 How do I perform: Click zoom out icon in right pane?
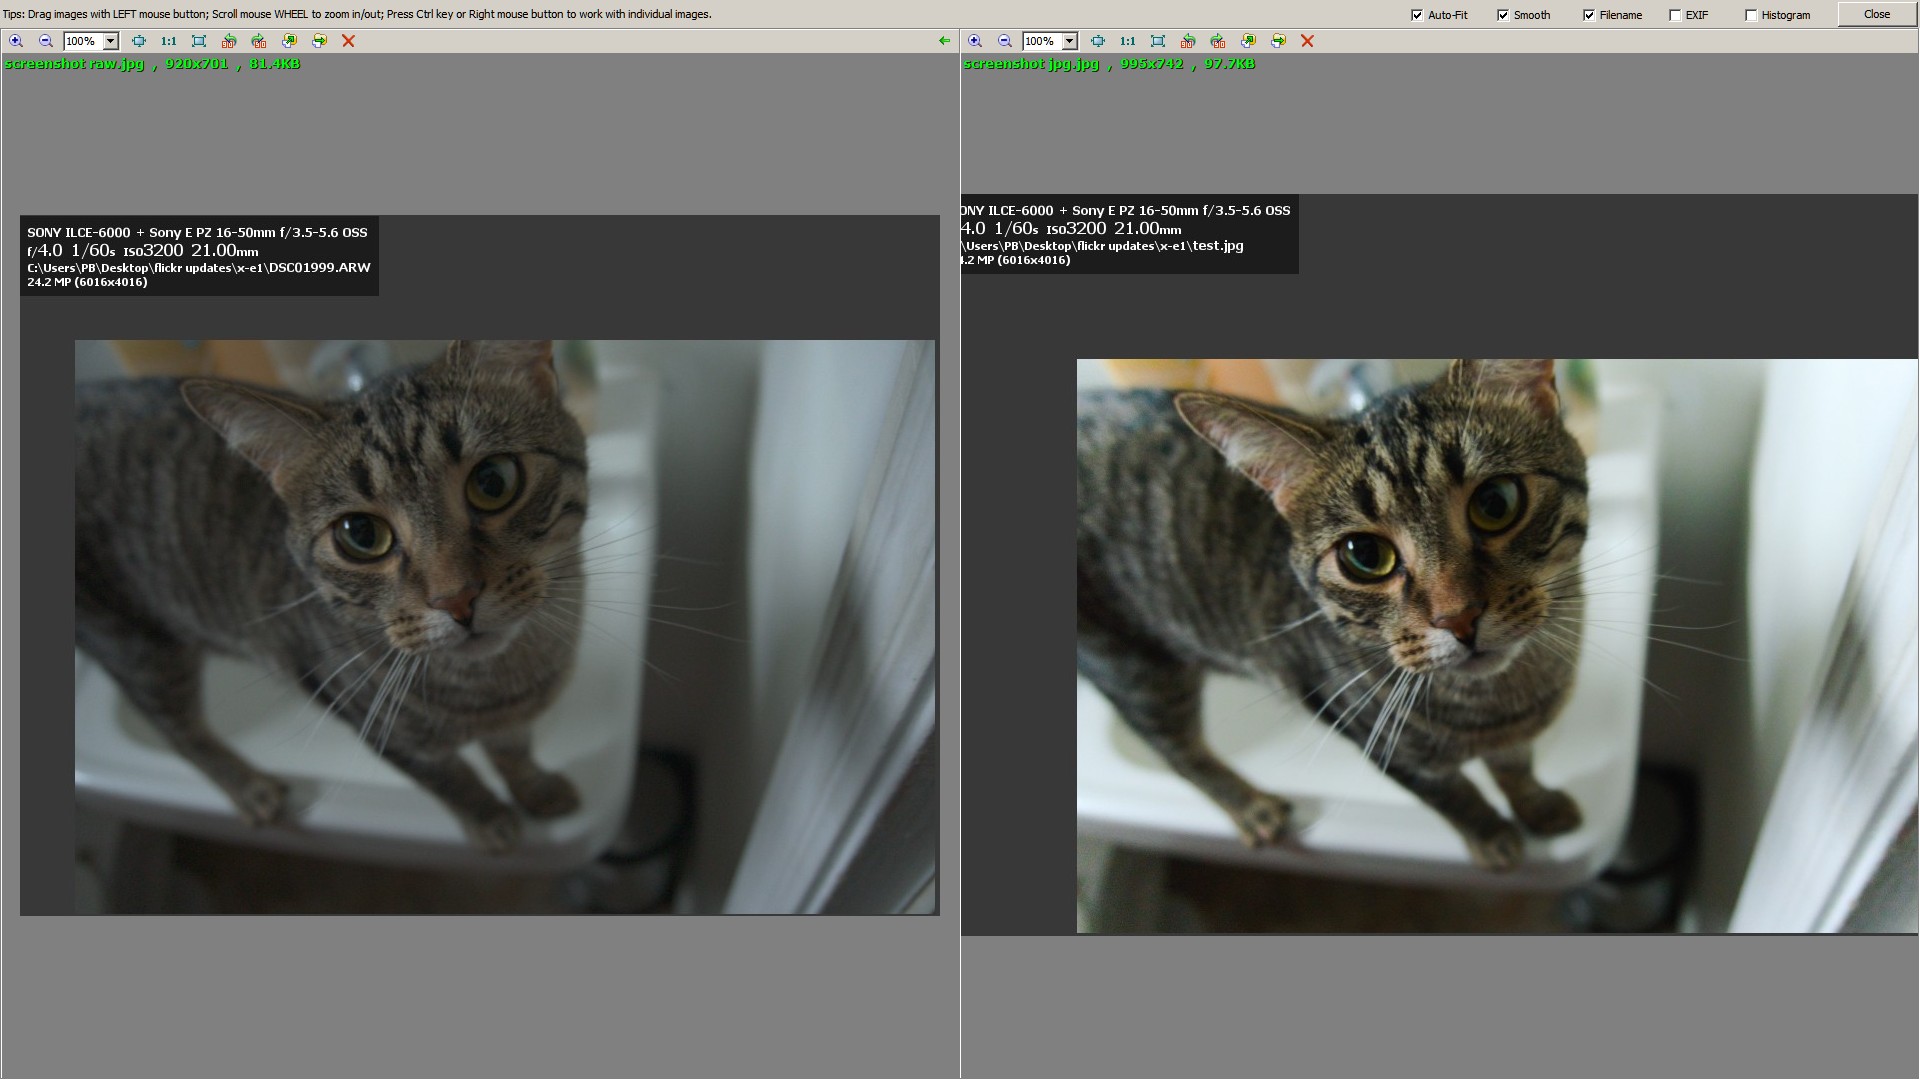[1005, 41]
